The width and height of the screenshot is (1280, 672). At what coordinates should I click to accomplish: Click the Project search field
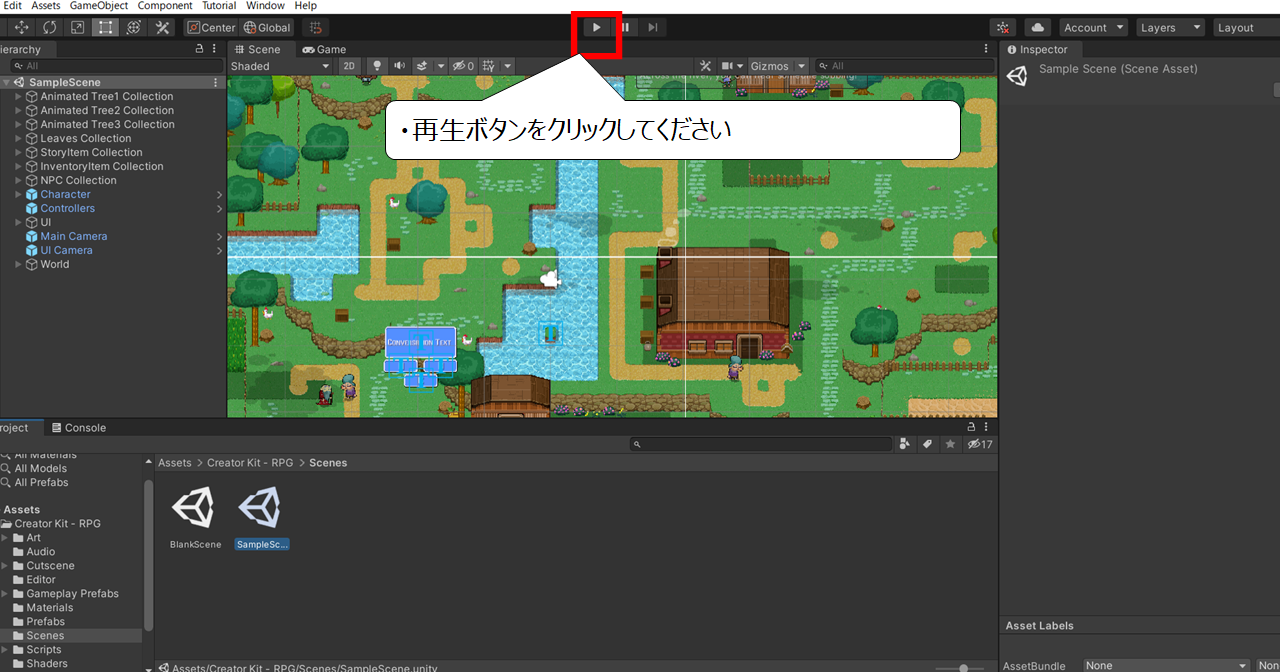pyautogui.click(x=761, y=444)
